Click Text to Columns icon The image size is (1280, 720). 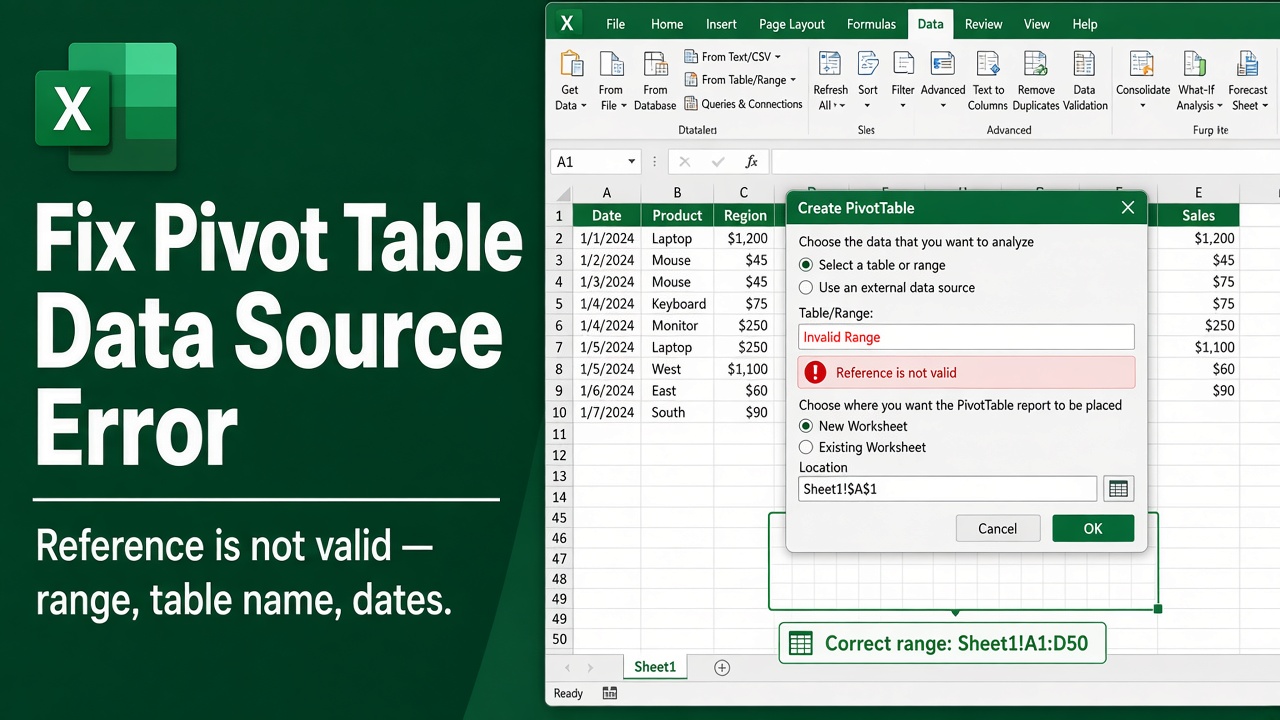[988, 64]
